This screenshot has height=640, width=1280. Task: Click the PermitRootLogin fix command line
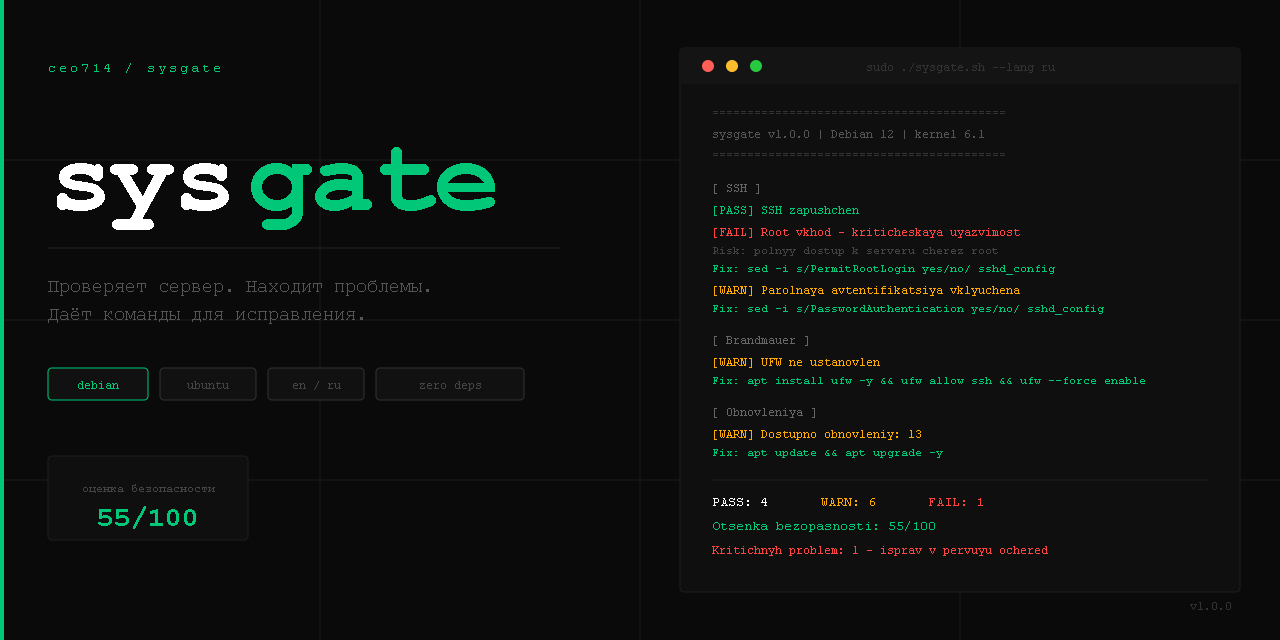883,268
